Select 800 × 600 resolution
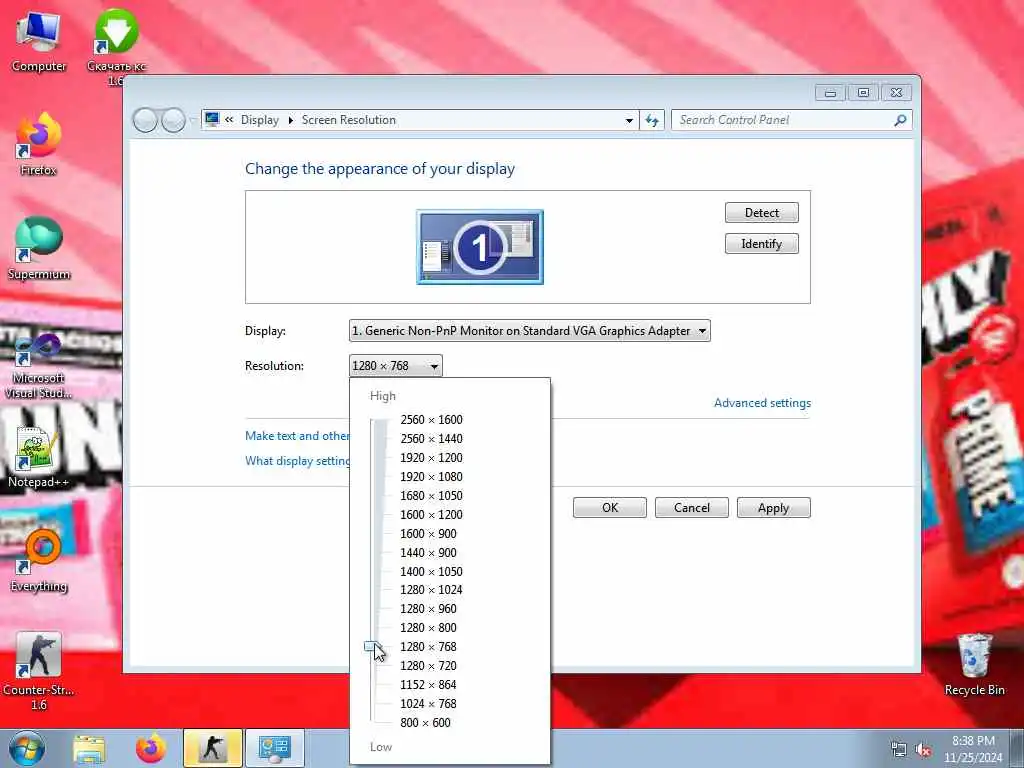Image resolution: width=1024 pixels, height=768 pixels. click(425, 722)
